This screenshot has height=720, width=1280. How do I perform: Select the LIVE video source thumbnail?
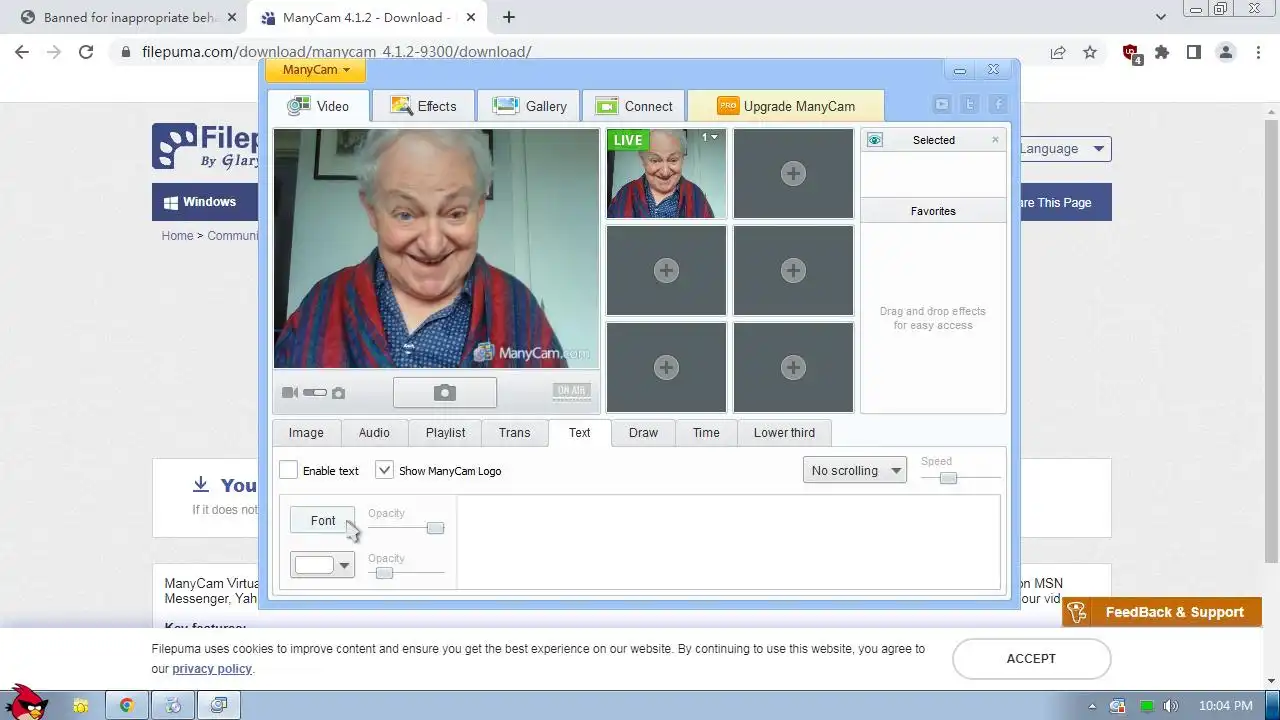[666, 173]
